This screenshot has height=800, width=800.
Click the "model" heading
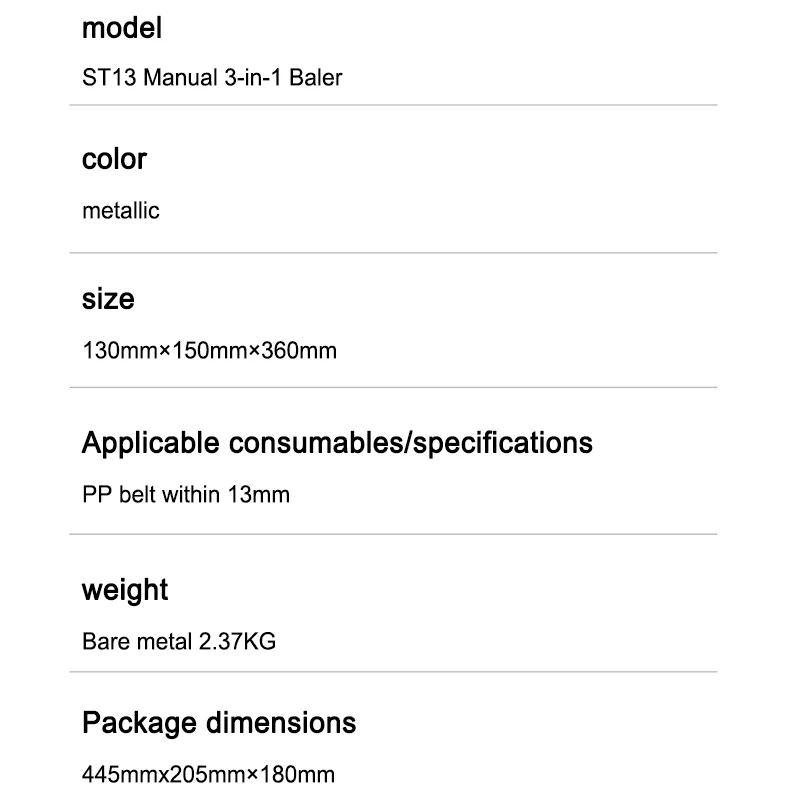121,28
